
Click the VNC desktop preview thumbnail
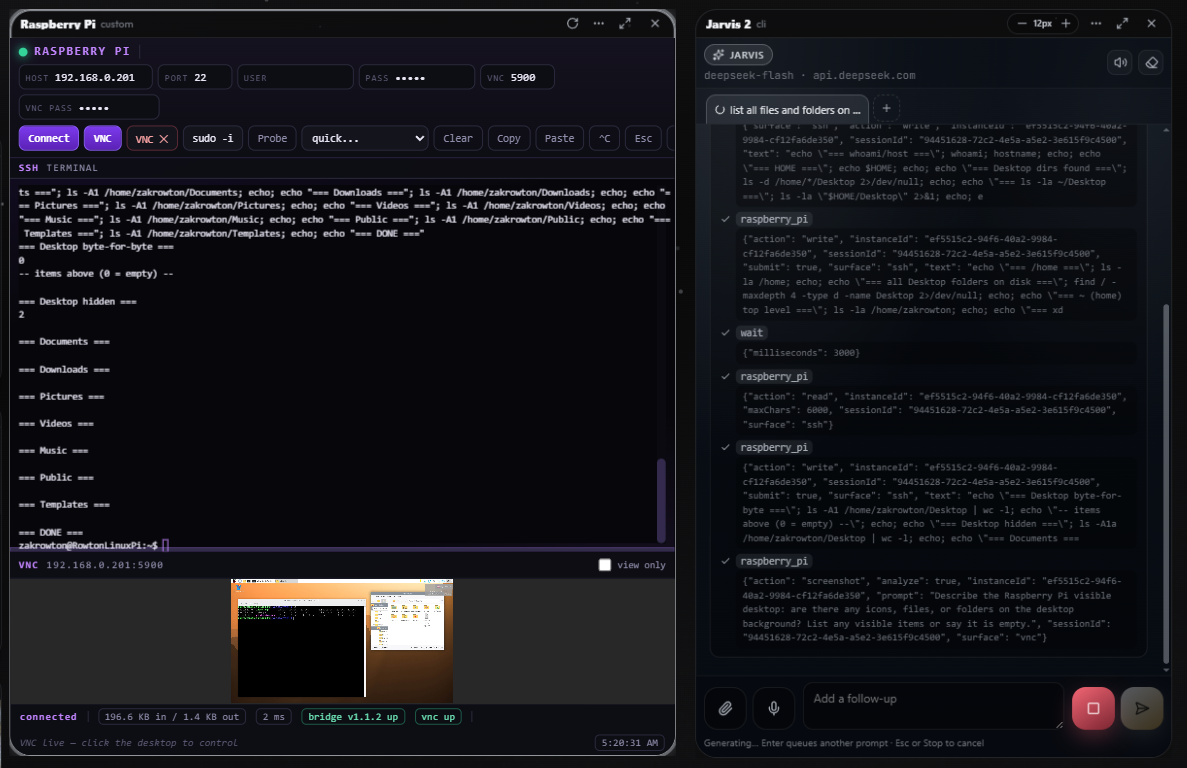[x=341, y=640]
